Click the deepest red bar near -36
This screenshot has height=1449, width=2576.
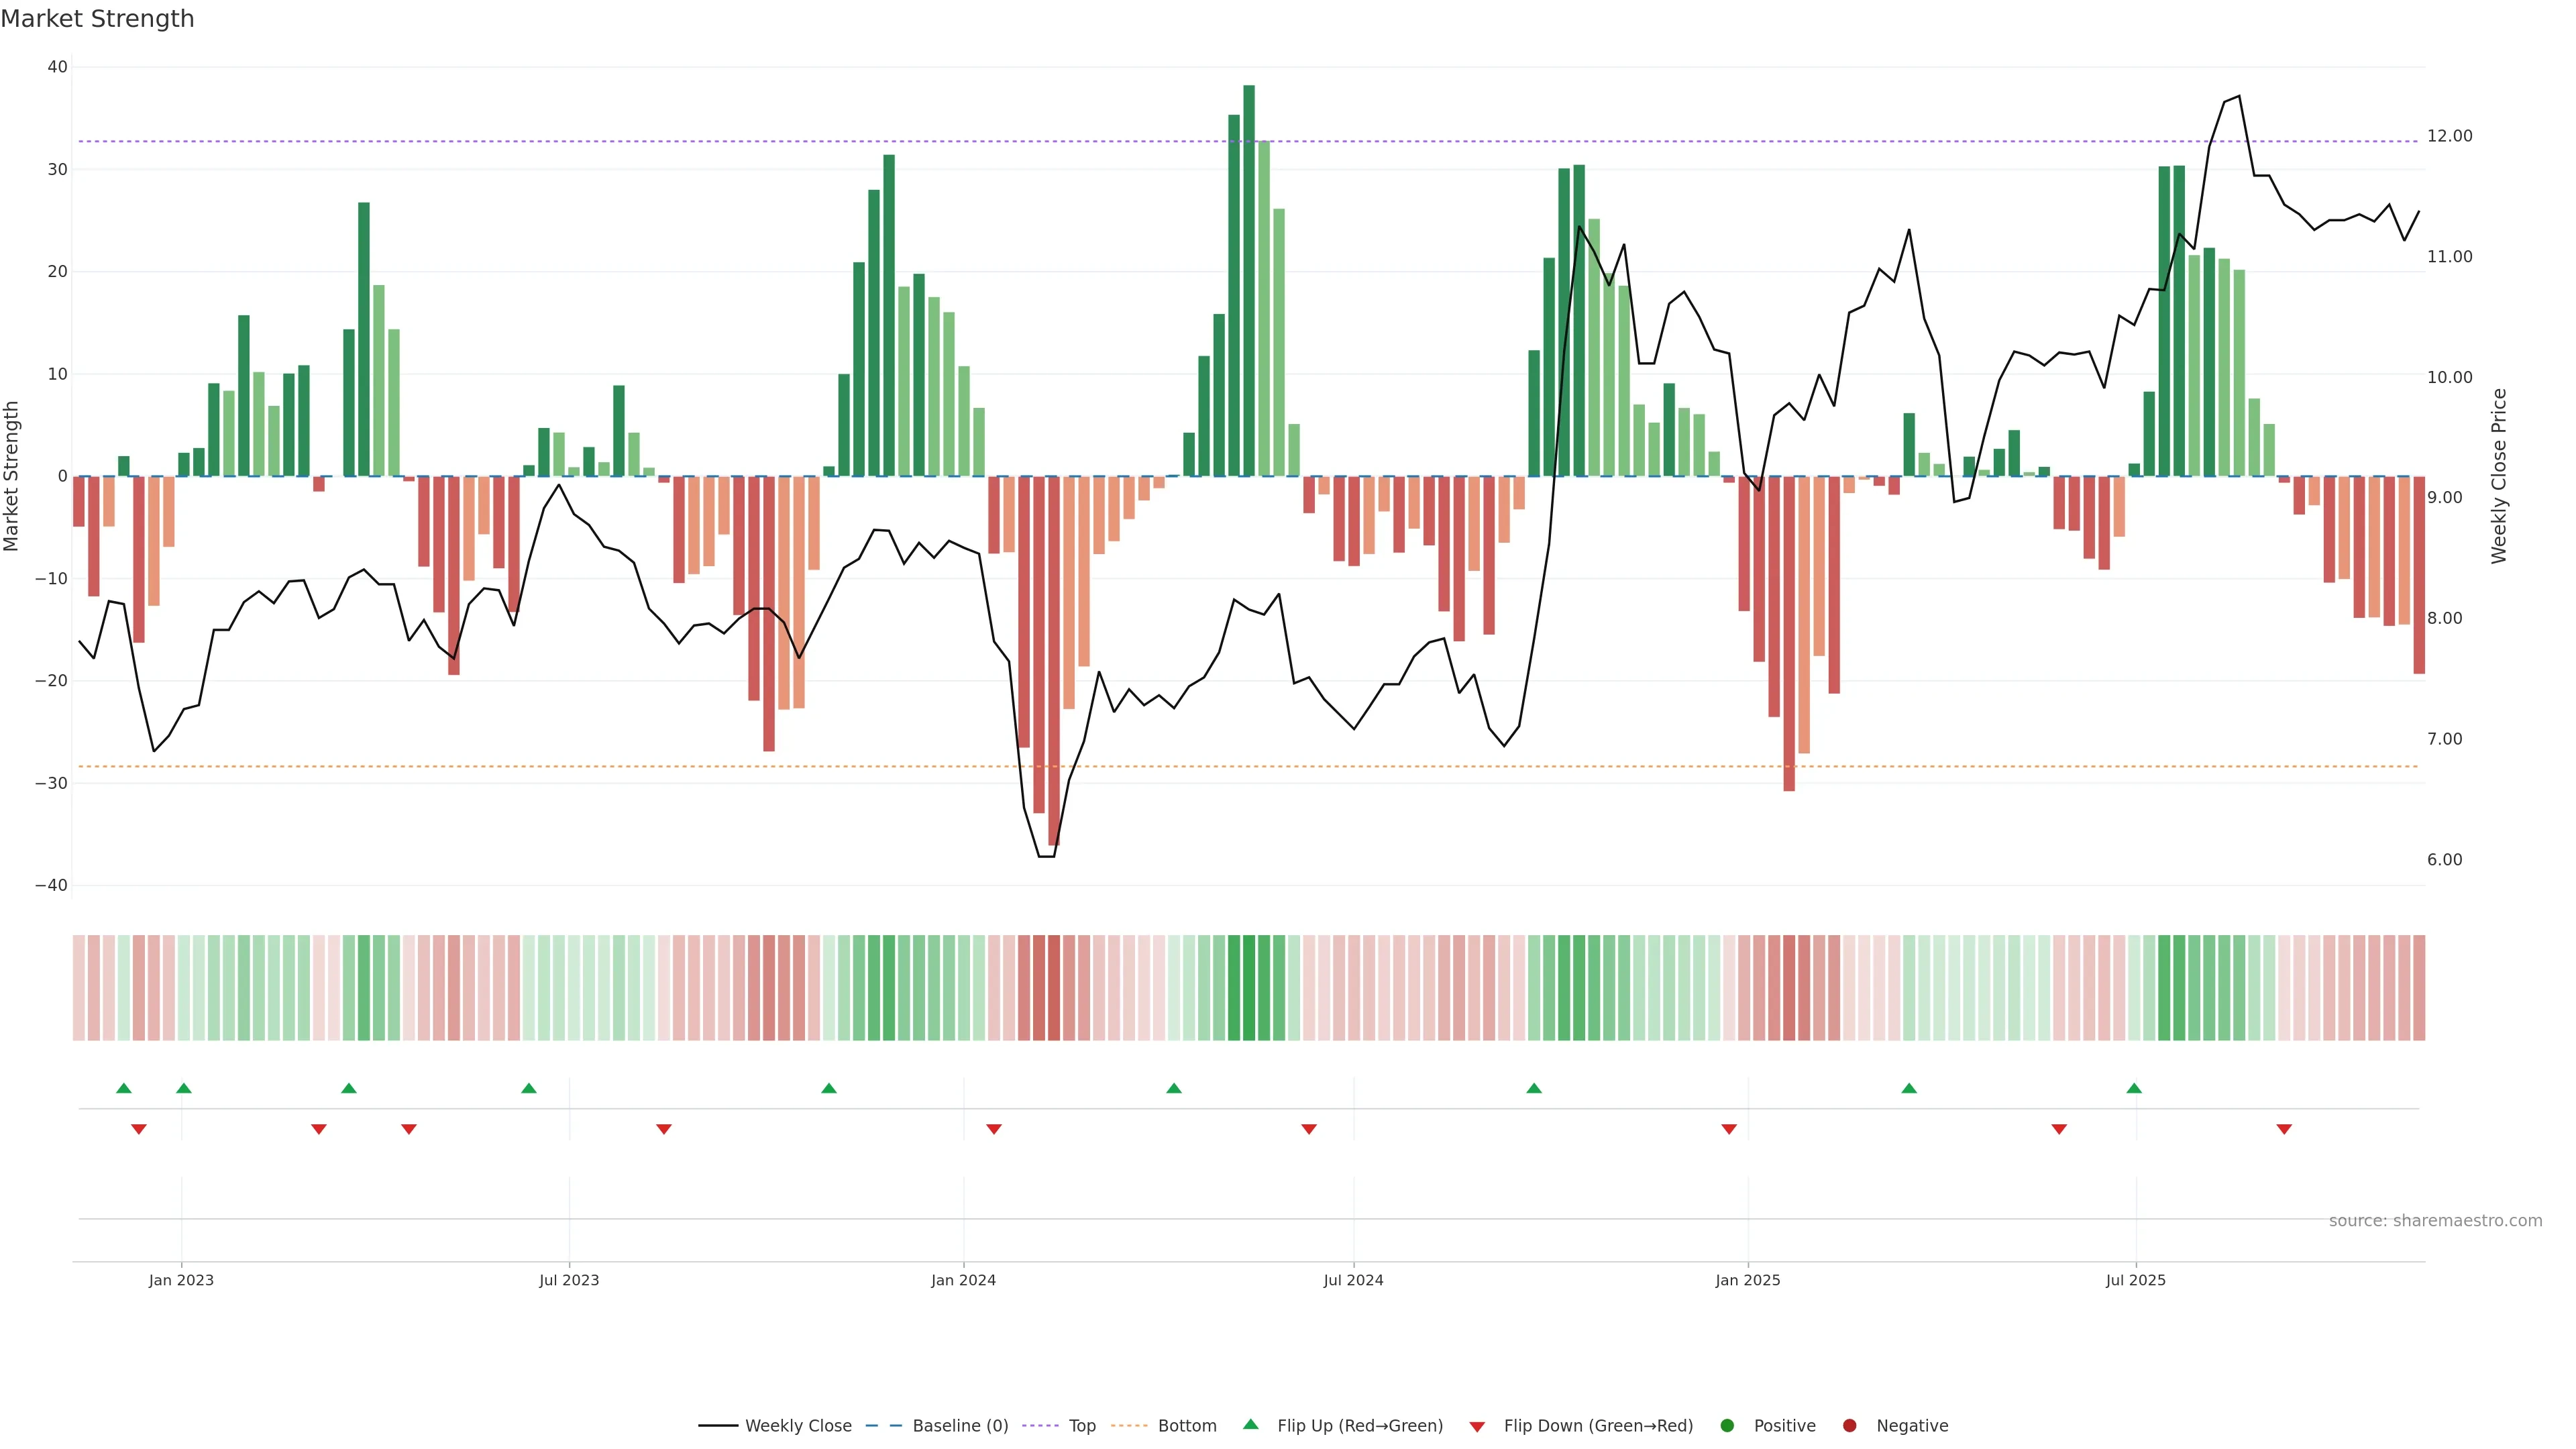(1054, 660)
